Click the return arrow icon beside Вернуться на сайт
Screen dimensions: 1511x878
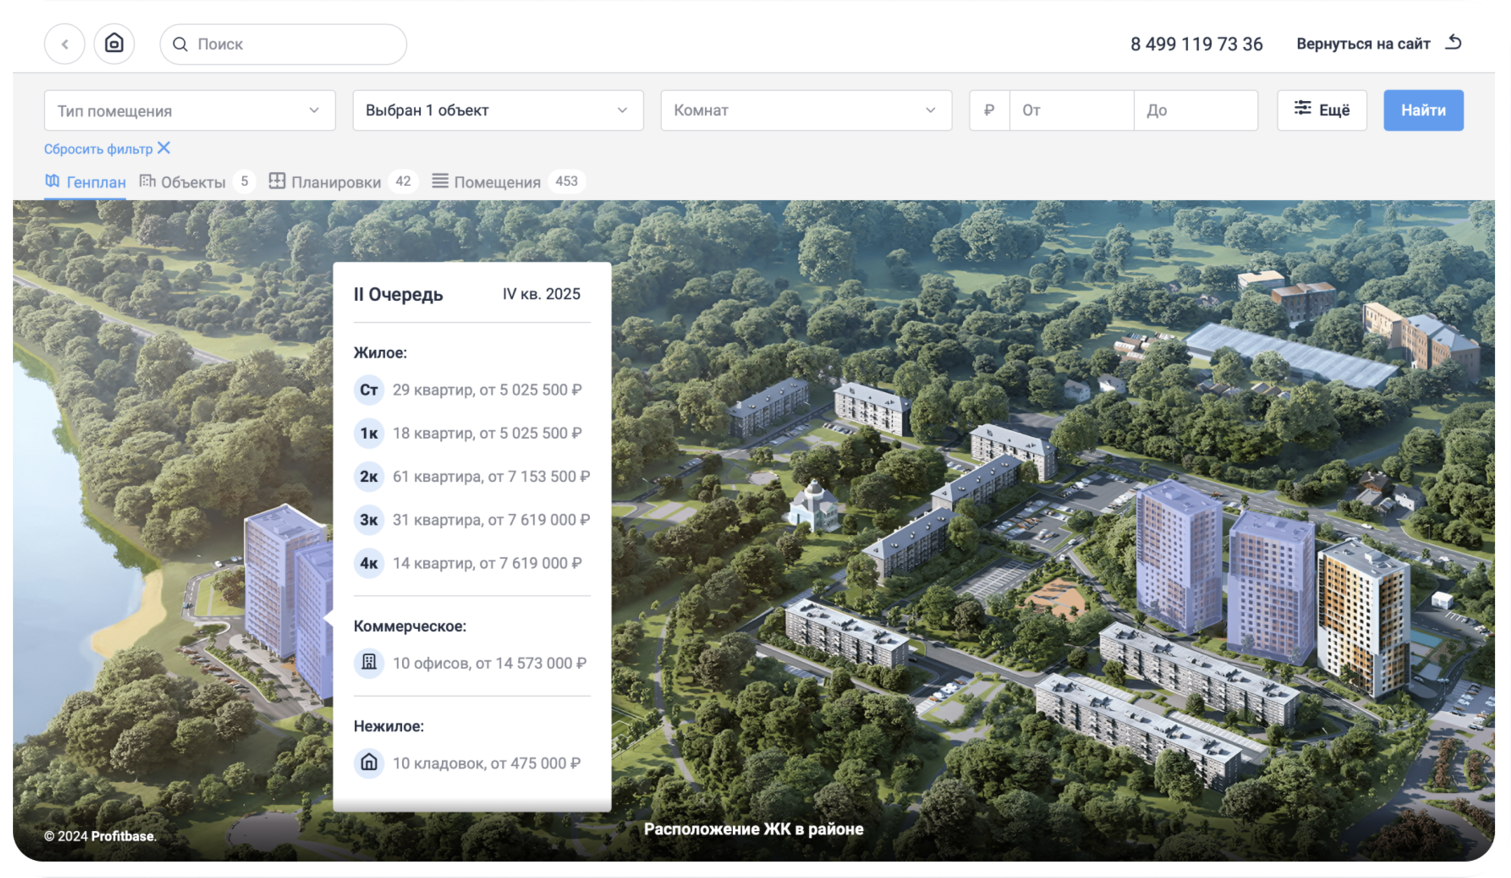click(1454, 42)
